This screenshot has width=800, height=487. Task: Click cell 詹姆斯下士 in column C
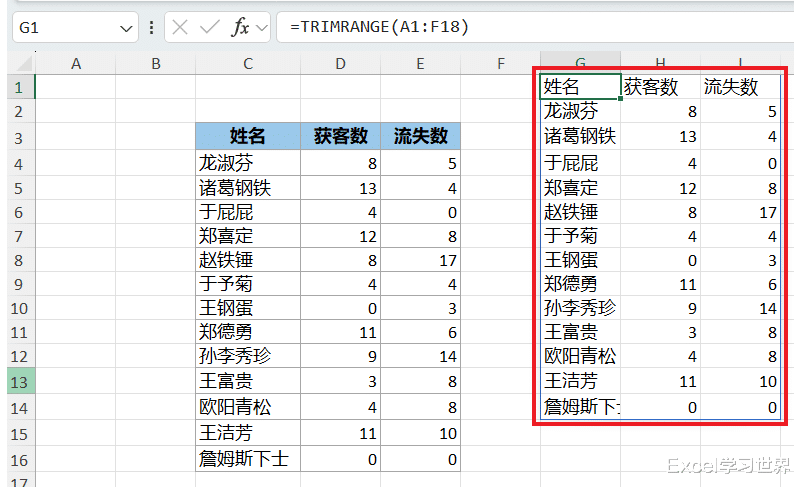(248, 459)
